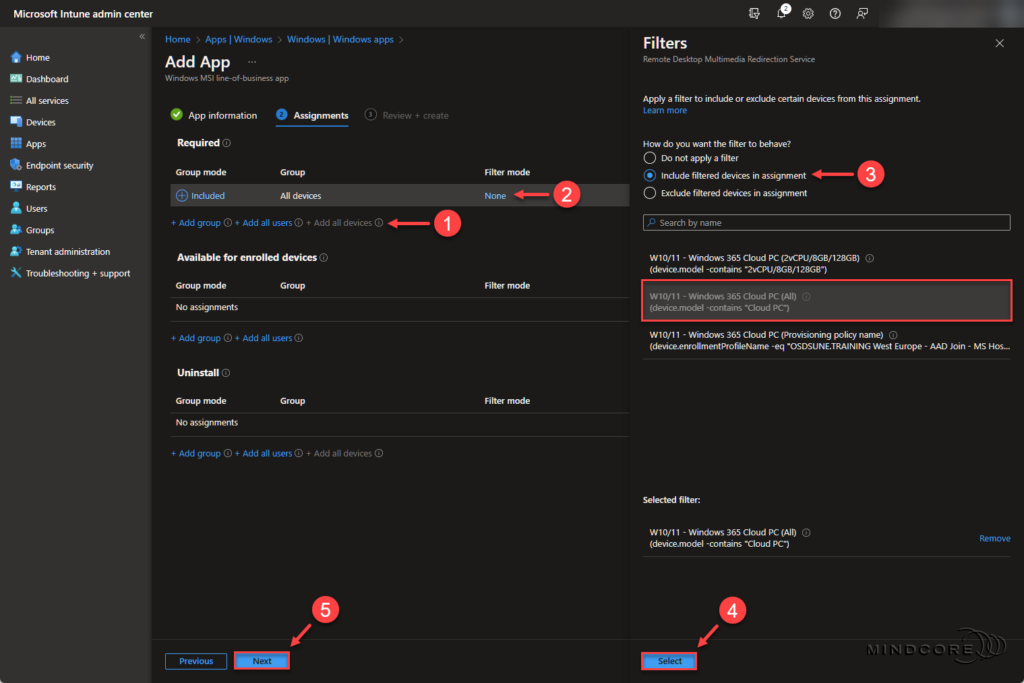Select "Include filtered devices in assignment"

[648, 175]
